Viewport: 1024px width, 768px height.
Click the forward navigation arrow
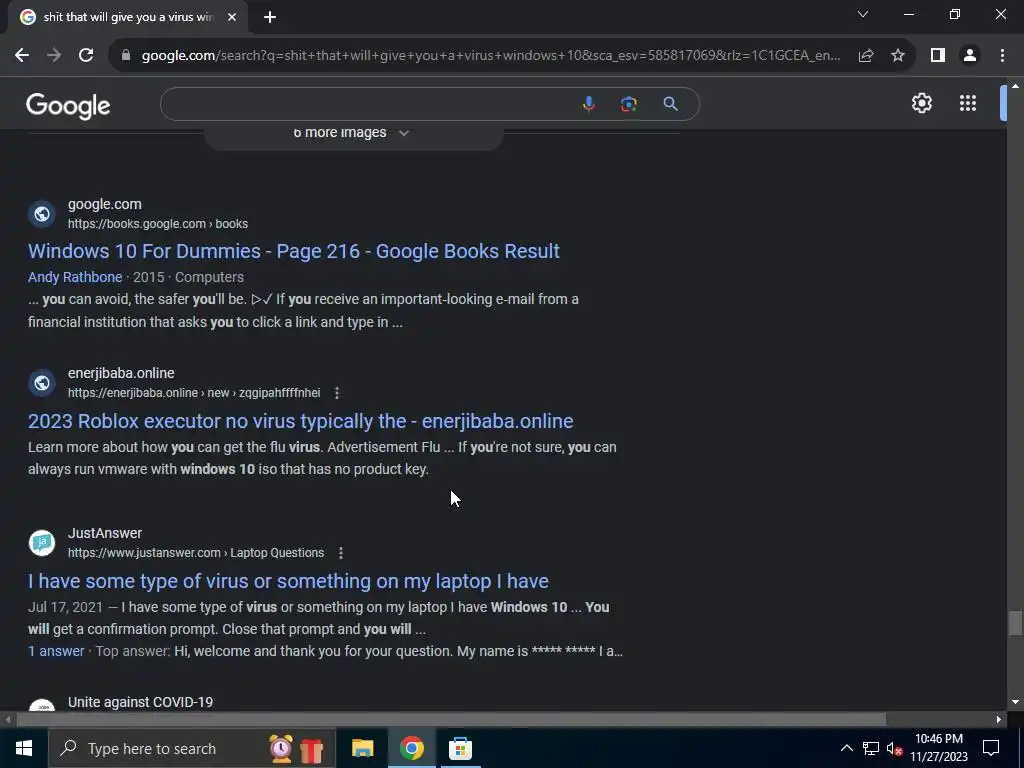[x=54, y=56]
